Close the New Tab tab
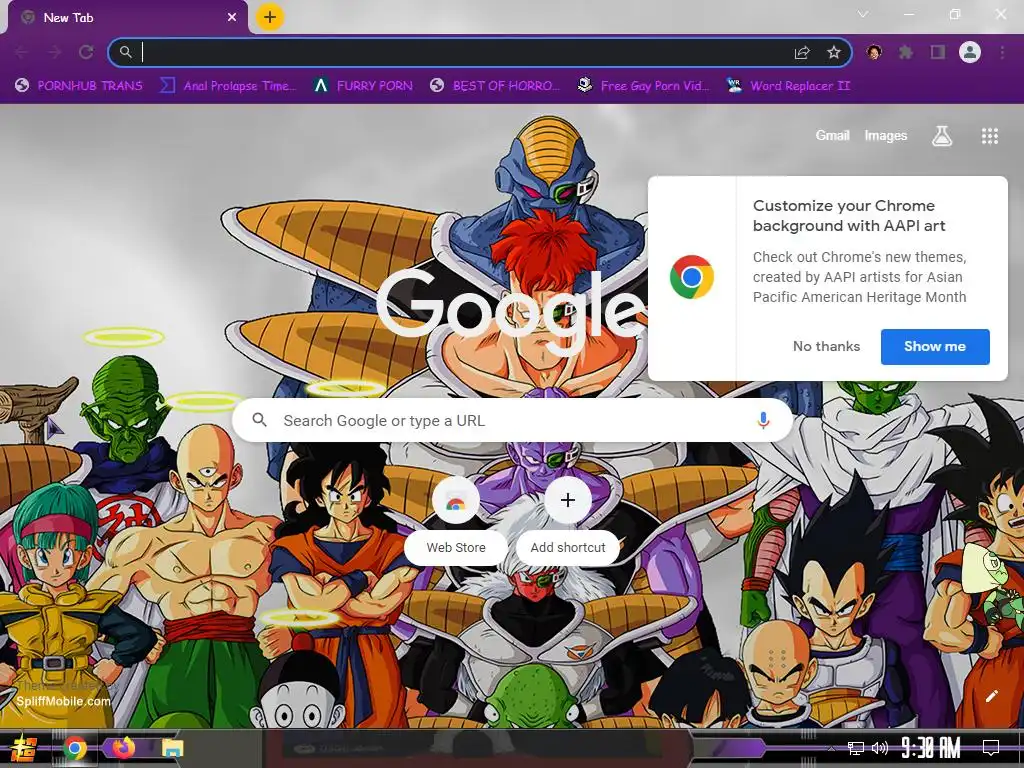1024x768 pixels. coord(232,18)
